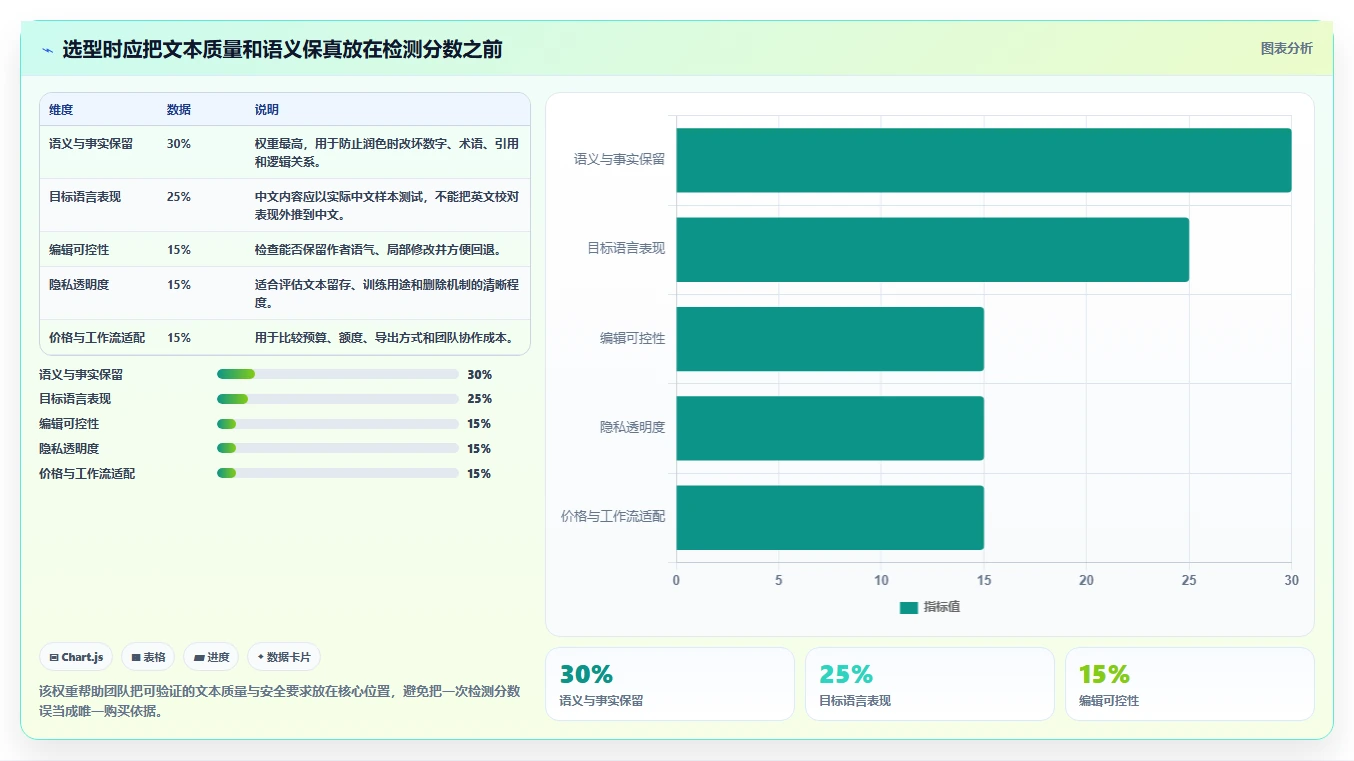Click the 语义与事实保留 chart axis label
Viewport: 1354px width, 761px height.
pos(619,159)
